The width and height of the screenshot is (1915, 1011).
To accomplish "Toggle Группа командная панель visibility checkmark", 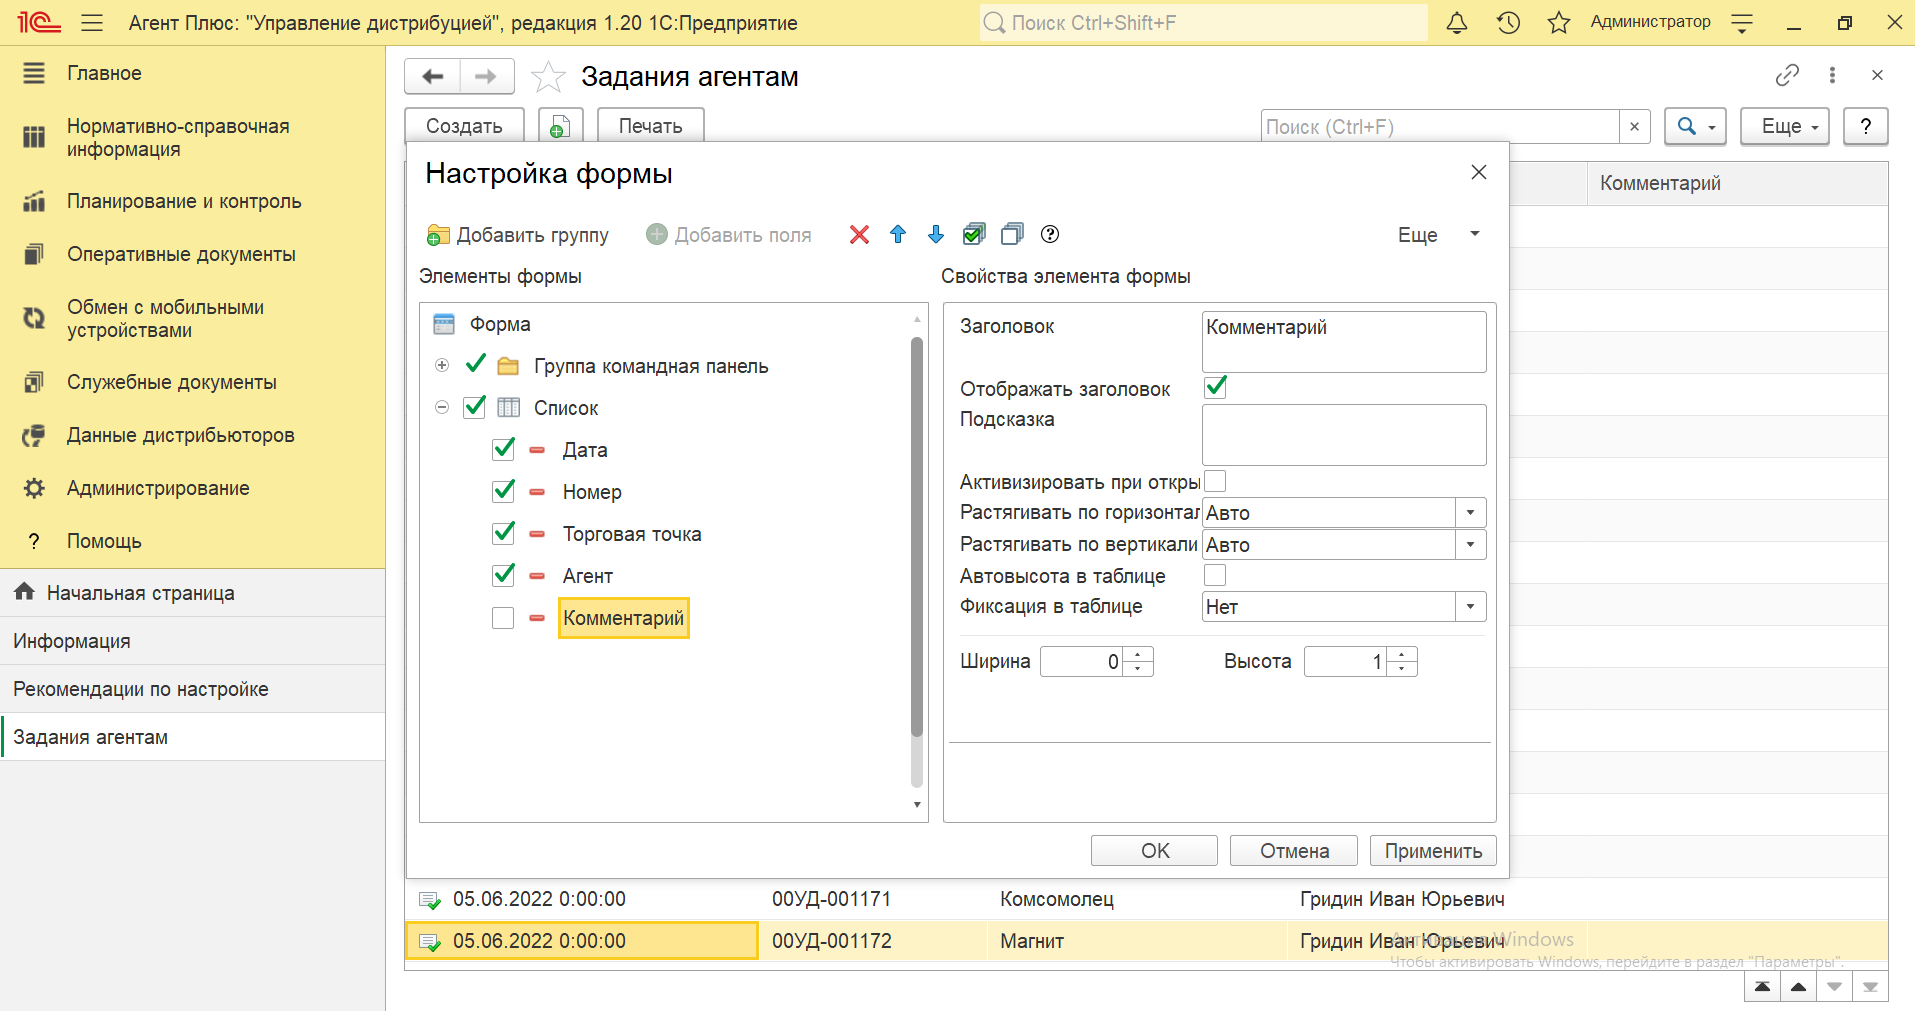I will 476,364.
